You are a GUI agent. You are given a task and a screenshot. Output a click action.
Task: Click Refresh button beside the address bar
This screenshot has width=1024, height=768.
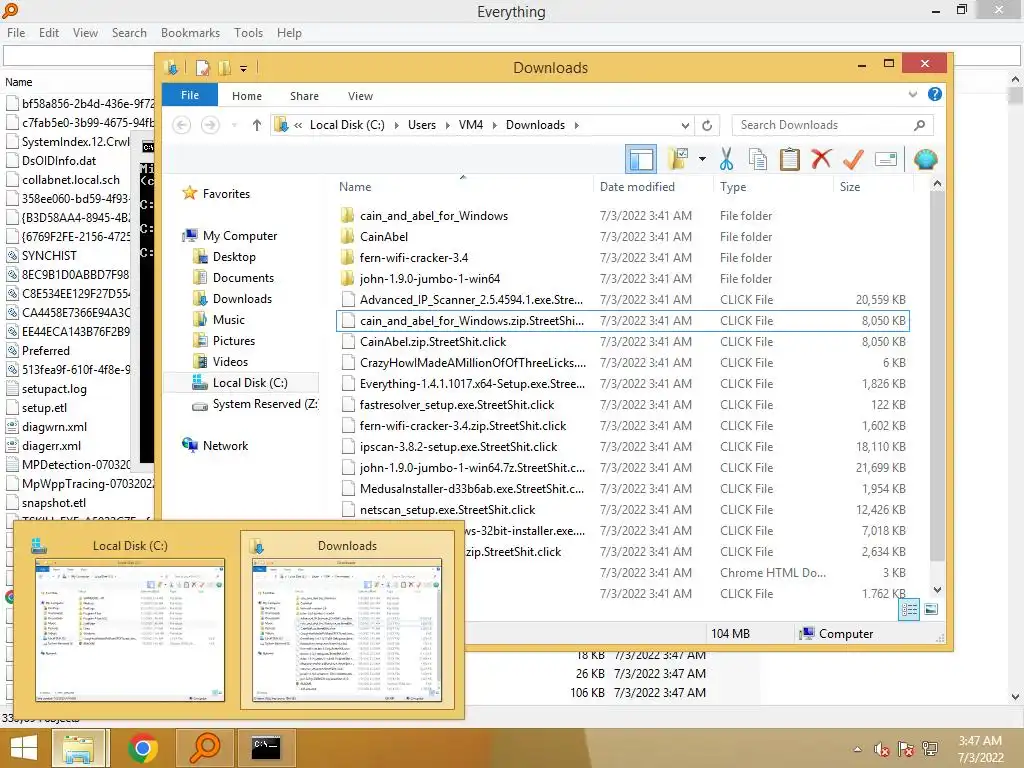click(x=707, y=125)
